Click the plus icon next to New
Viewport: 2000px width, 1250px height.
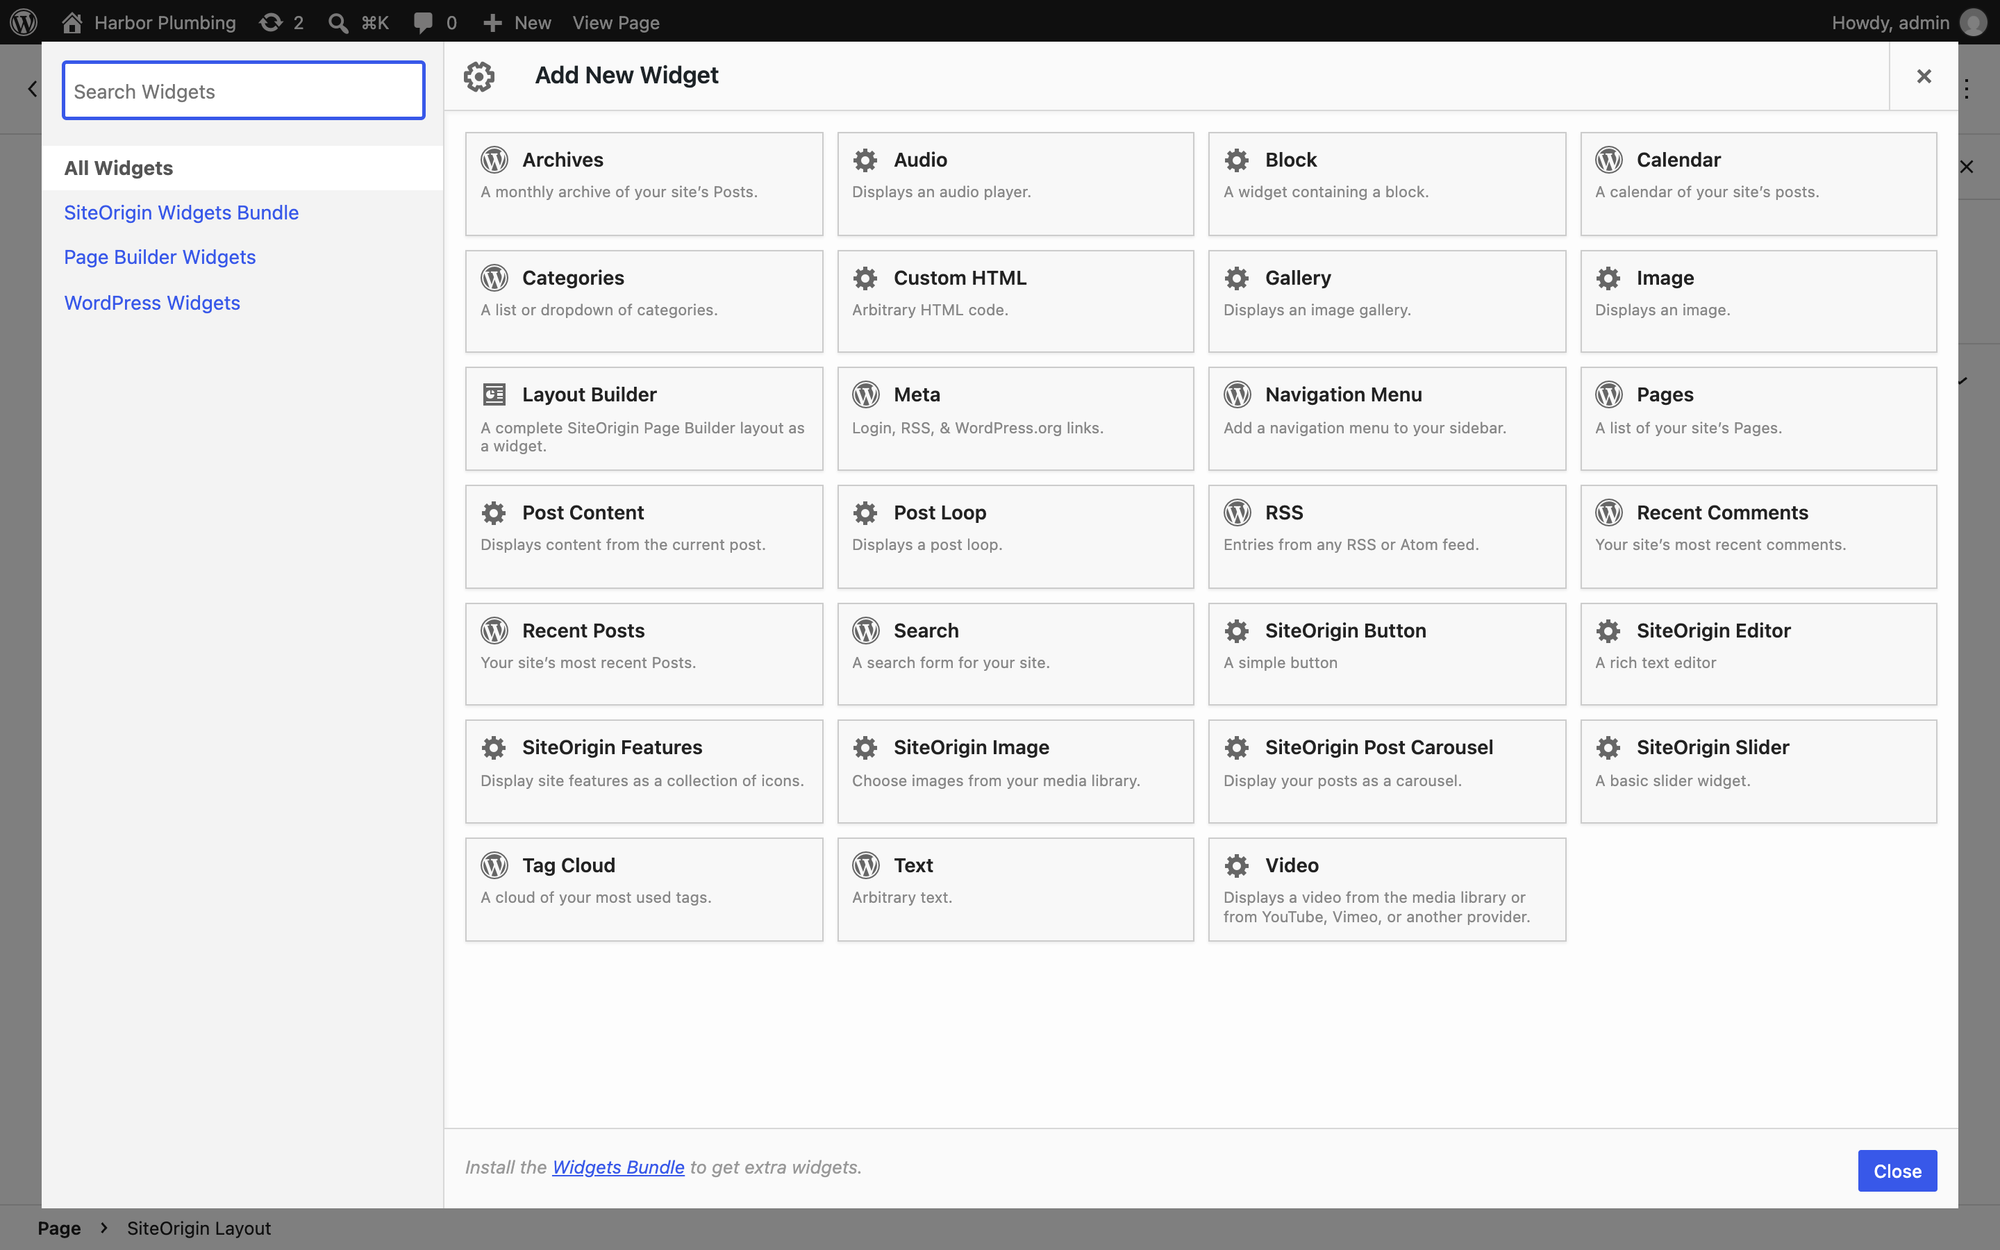(x=492, y=22)
